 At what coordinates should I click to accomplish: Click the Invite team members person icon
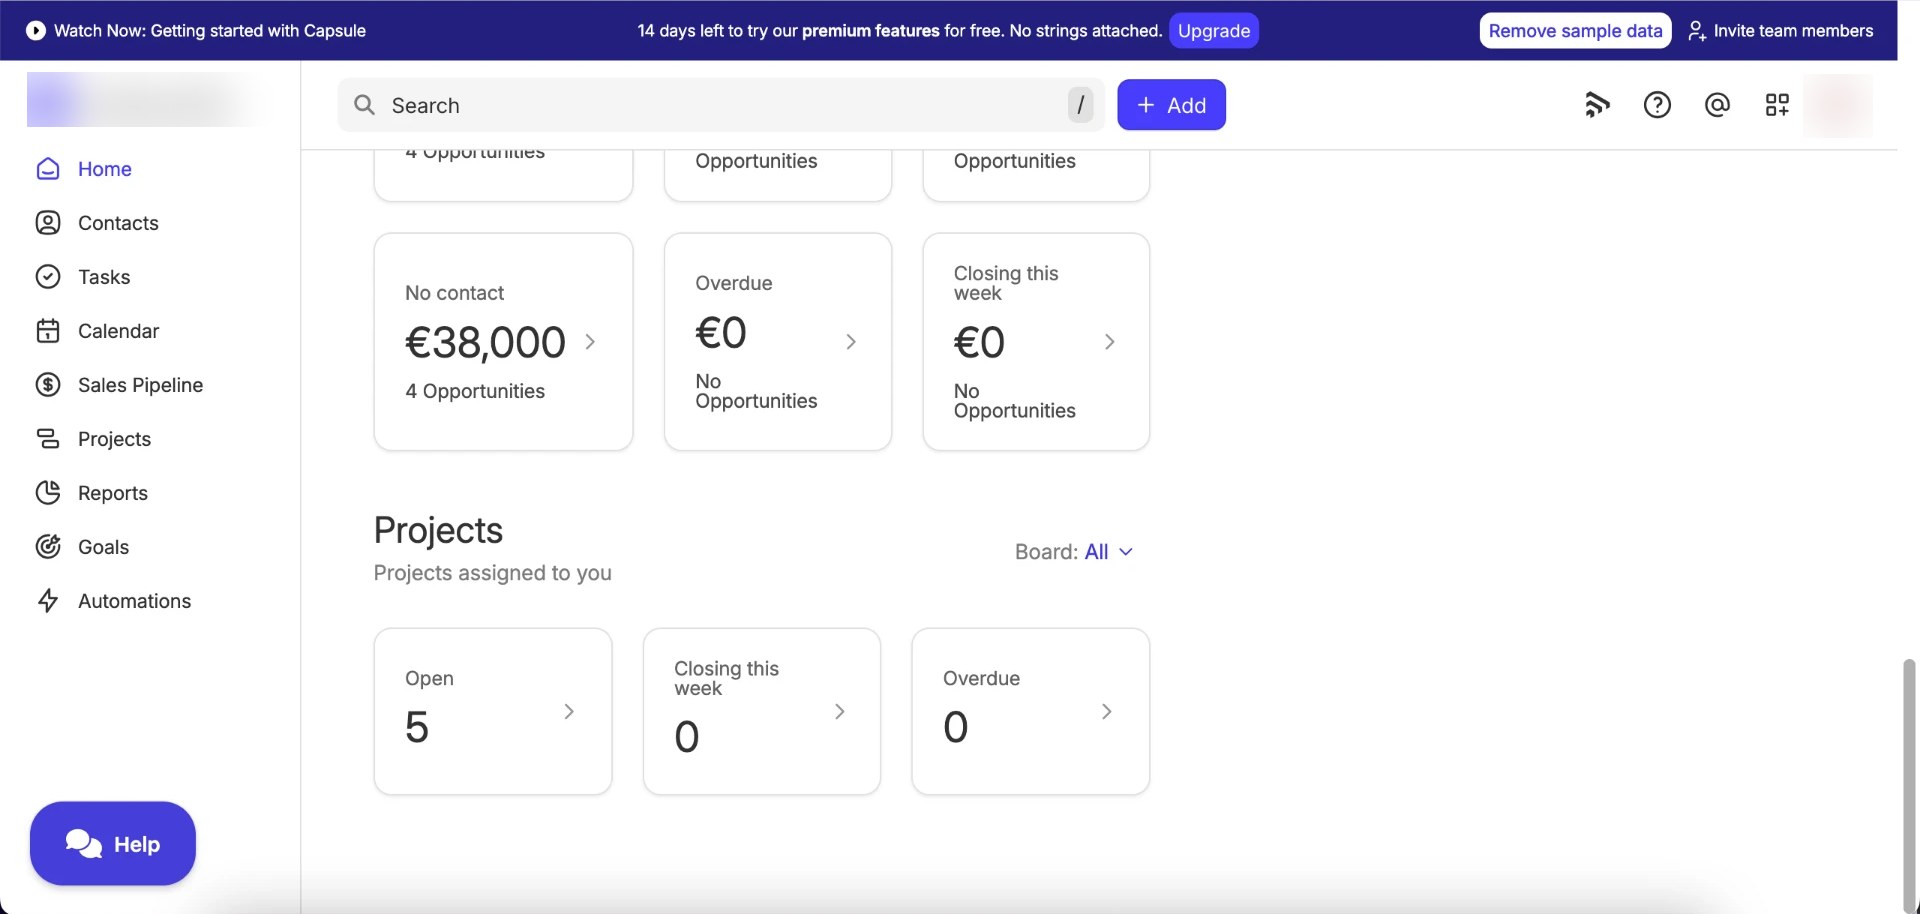pos(1696,31)
